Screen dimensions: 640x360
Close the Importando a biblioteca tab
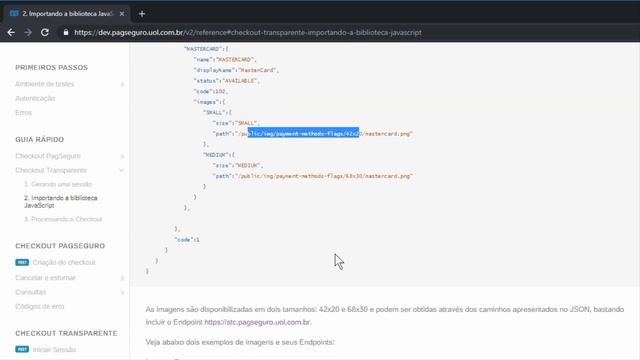(122, 14)
